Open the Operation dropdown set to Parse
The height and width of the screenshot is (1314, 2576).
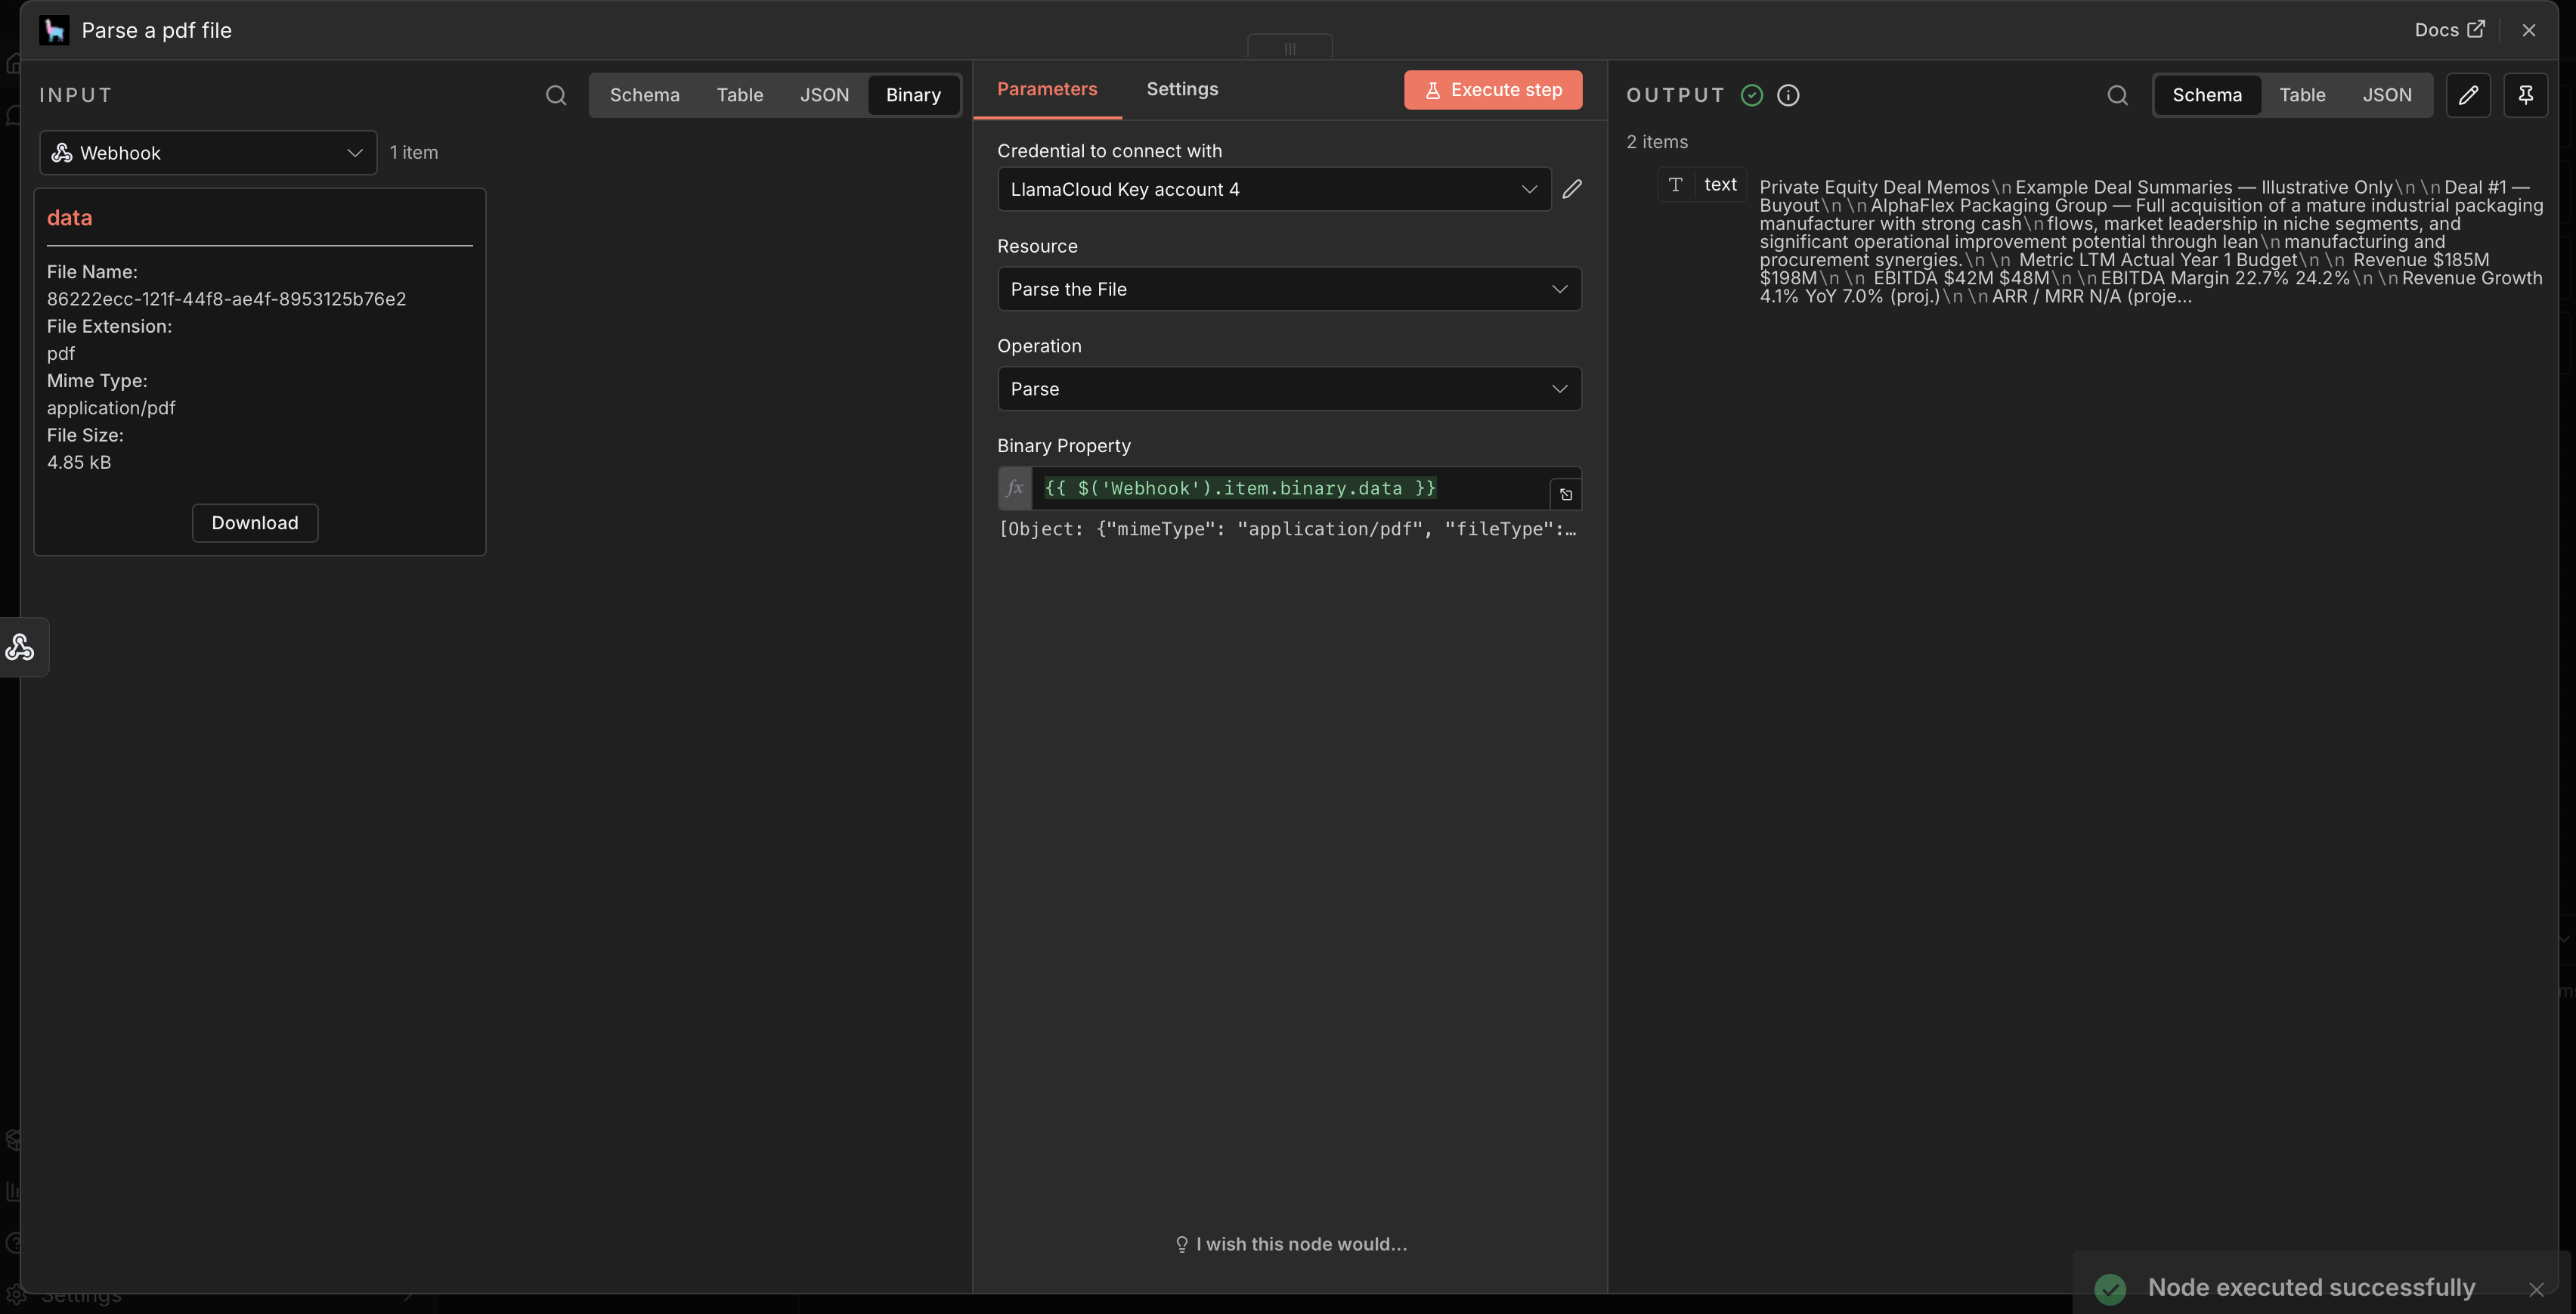(1288, 388)
